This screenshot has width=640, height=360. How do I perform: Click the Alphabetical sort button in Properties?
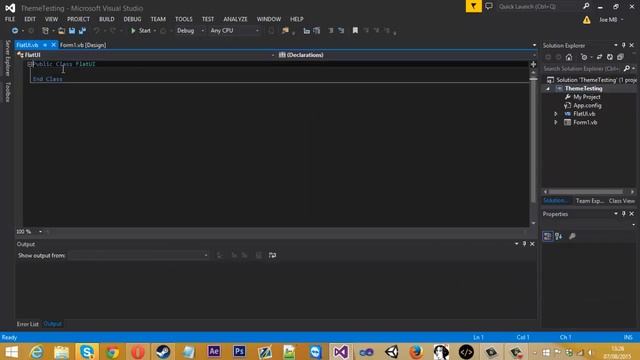coord(559,236)
